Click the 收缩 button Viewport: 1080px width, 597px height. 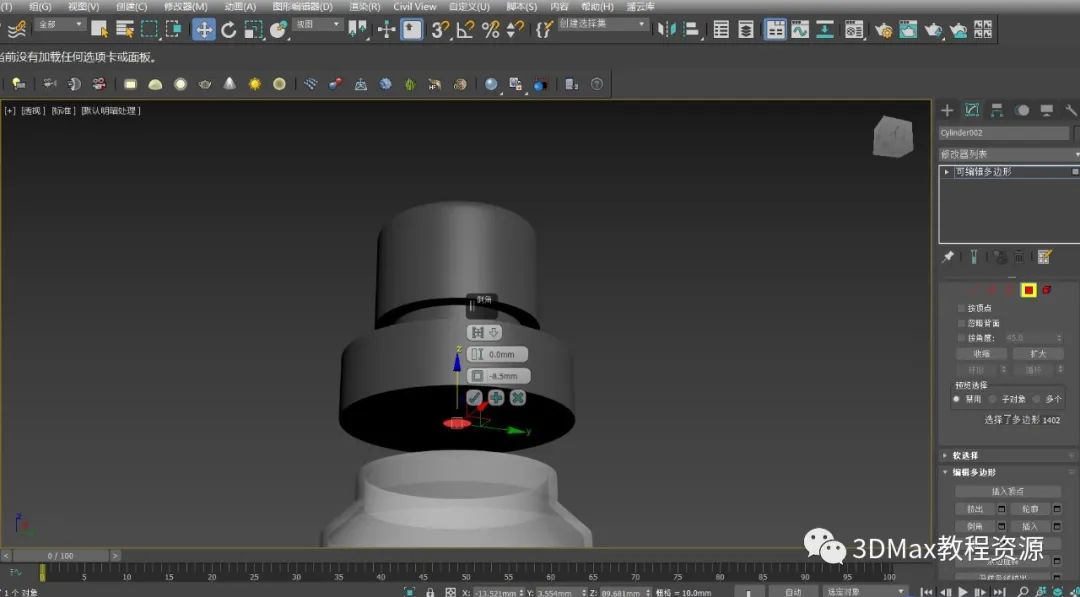point(980,354)
